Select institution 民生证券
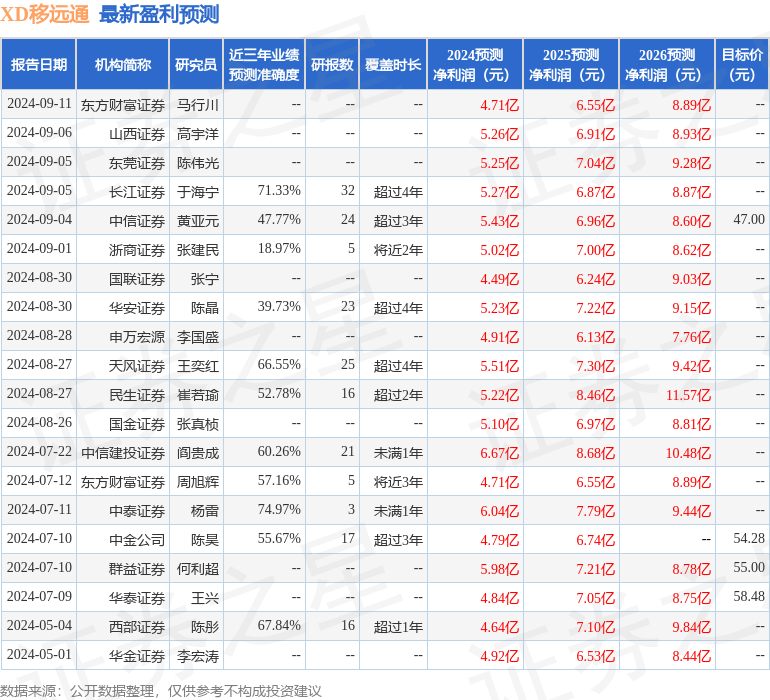 (x=137, y=394)
